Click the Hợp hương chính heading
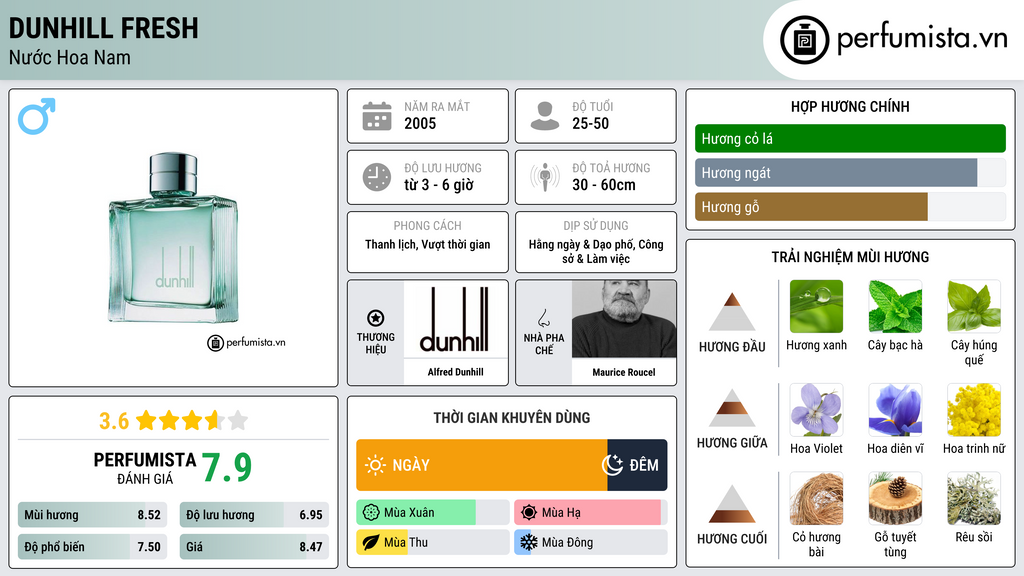Screen dimensions: 1024x576 (x=850, y=106)
